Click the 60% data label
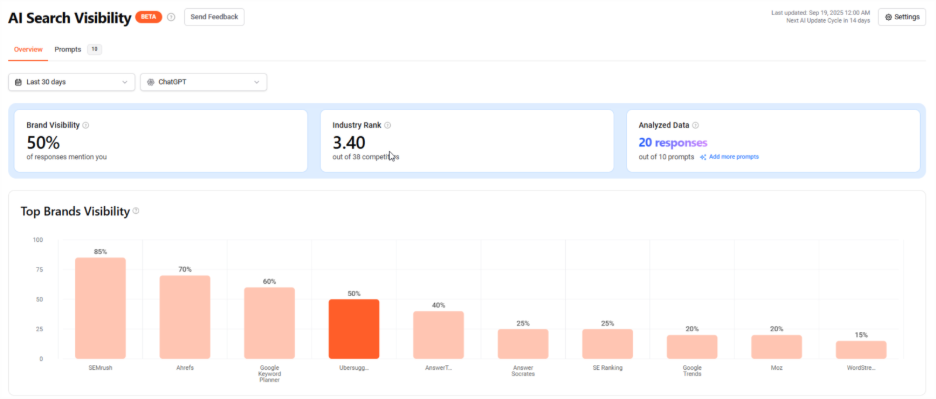This screenshot has width=936, height=399. [269, 281]
